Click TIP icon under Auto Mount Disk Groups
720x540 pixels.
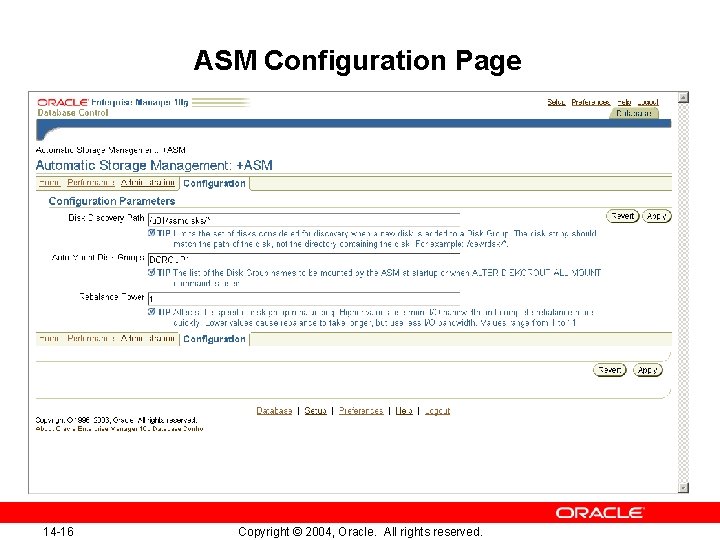[152, 272]
